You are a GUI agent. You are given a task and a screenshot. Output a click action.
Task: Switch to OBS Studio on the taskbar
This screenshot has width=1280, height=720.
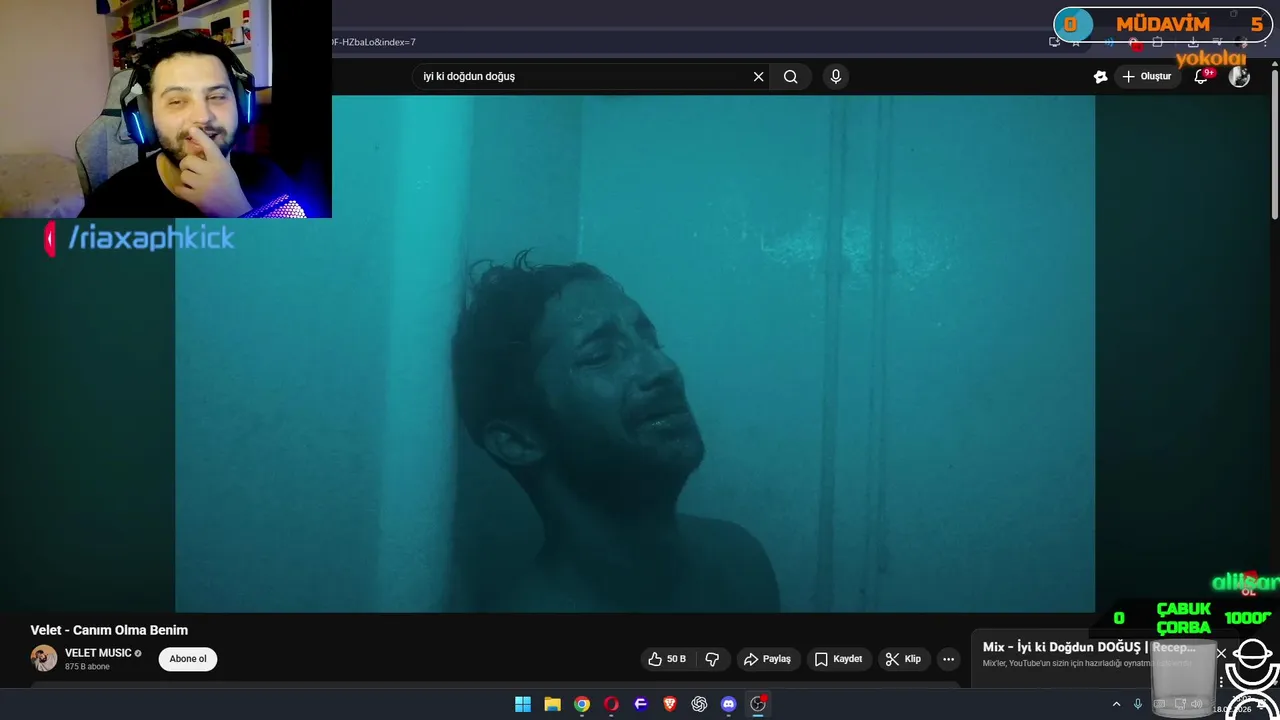pyautogui.click(x=758, y=704)
